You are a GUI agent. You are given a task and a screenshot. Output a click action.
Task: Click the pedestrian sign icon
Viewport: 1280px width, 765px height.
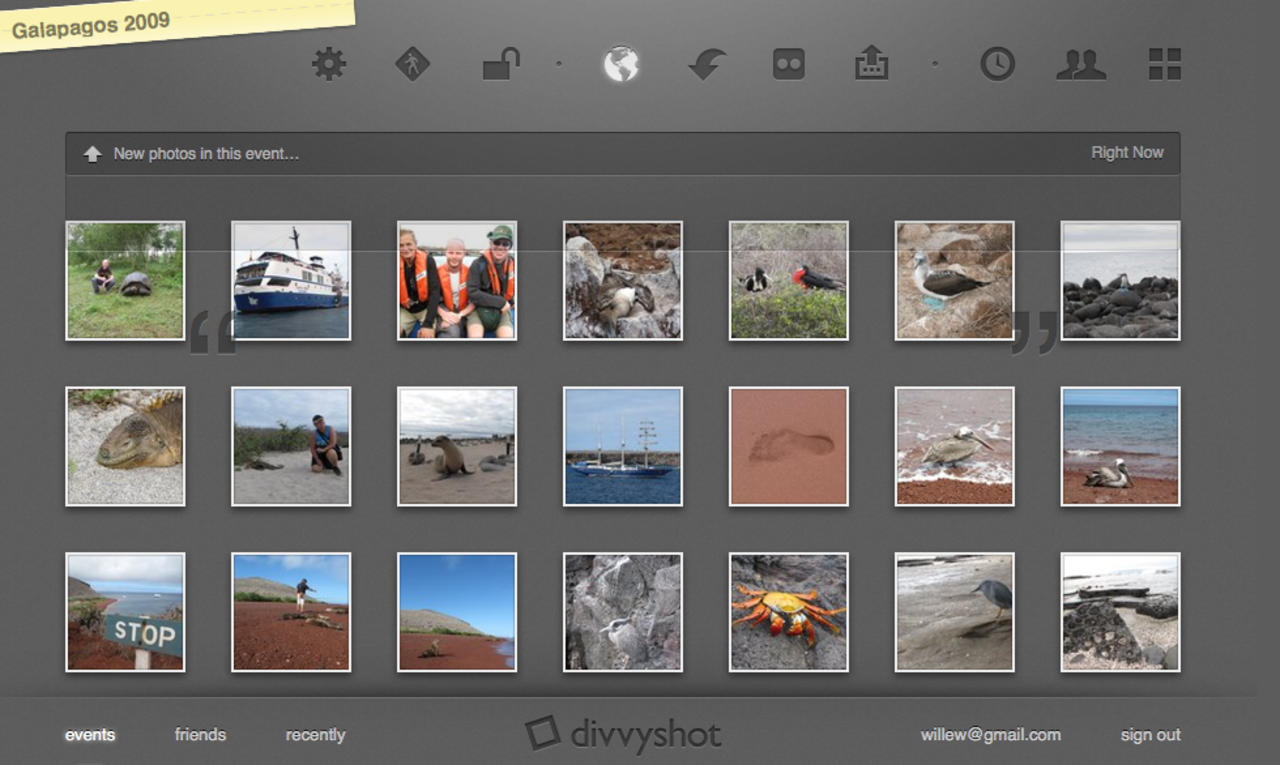tap(412, 65)
